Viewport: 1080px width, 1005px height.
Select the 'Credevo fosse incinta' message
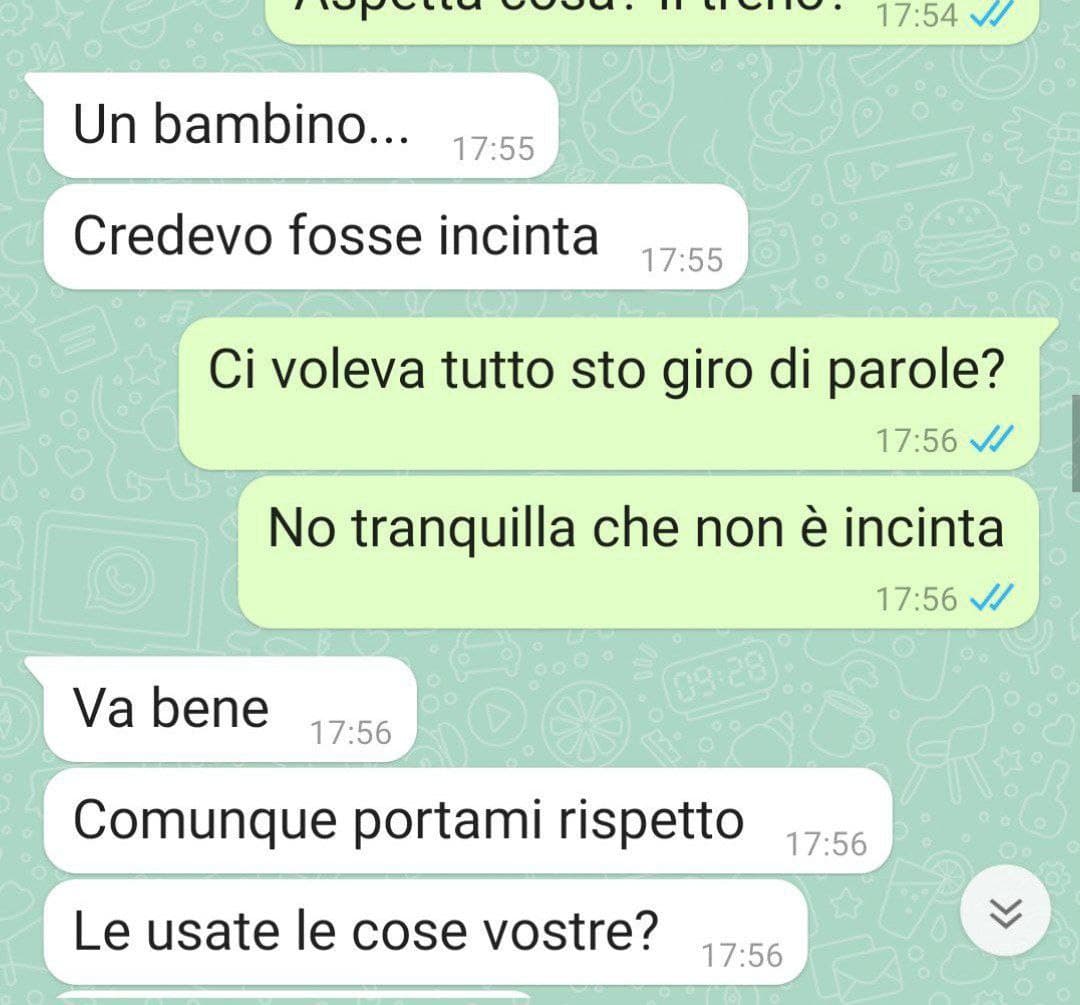395,236
